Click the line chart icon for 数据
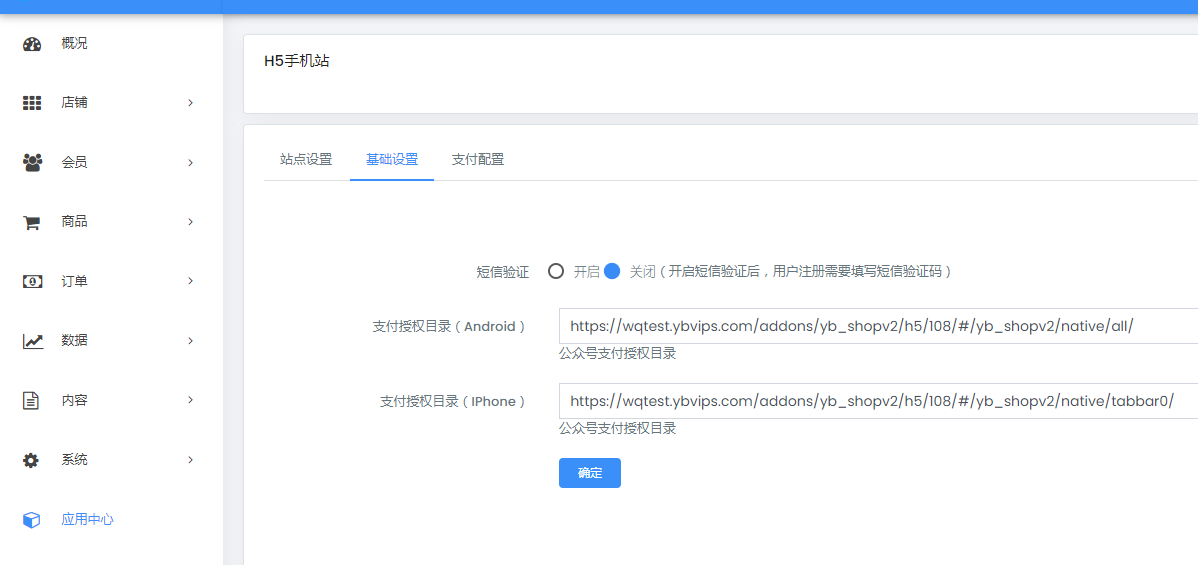Image resolution: width=1198 pixels, height=565 pixels. pos(32,341)
